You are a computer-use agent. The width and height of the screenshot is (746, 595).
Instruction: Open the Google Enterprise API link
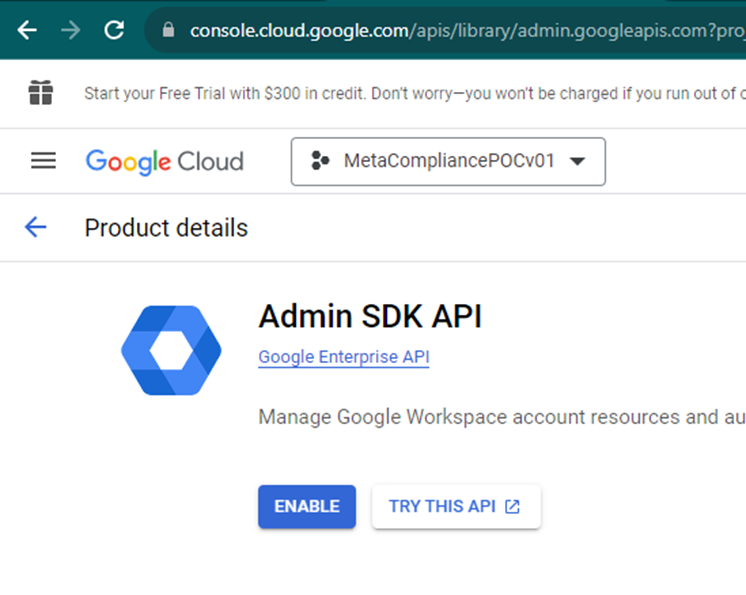(x=344, y=357)
